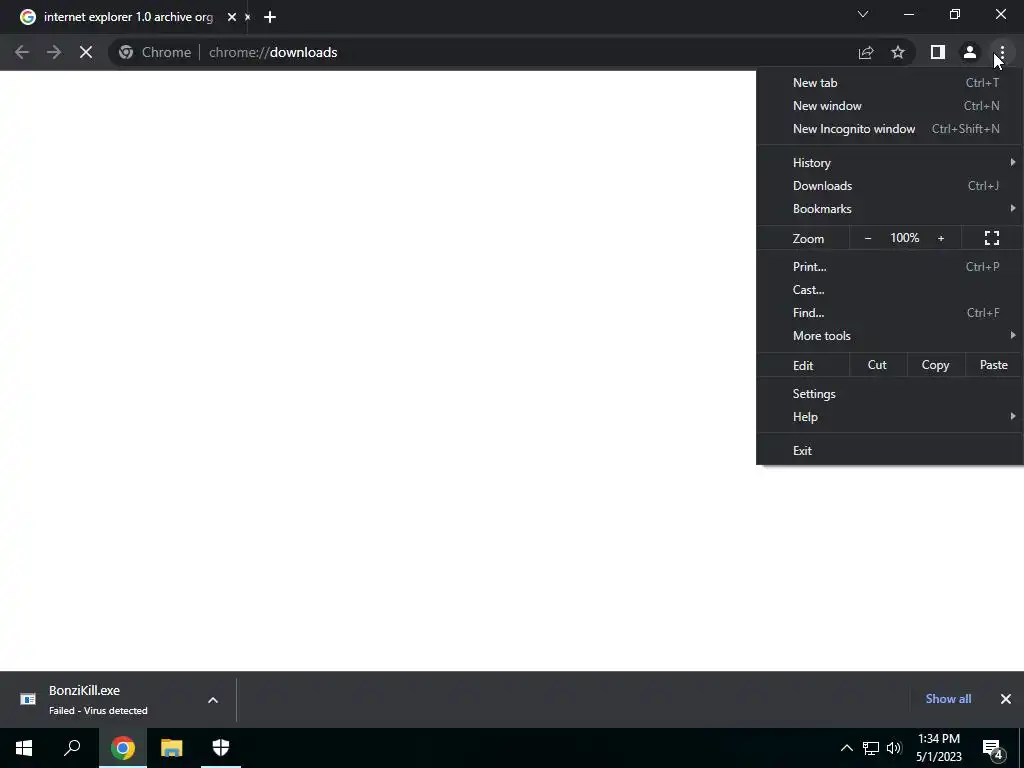Click the chrome://downloads address bar
This screenshot has width=1024, height=768.
click(483, 52)
